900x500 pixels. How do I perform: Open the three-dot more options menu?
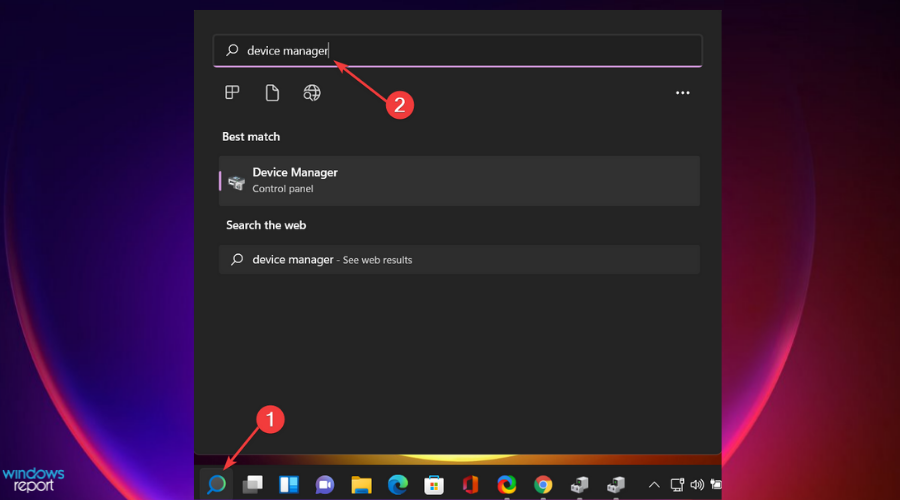pos(682,92)
